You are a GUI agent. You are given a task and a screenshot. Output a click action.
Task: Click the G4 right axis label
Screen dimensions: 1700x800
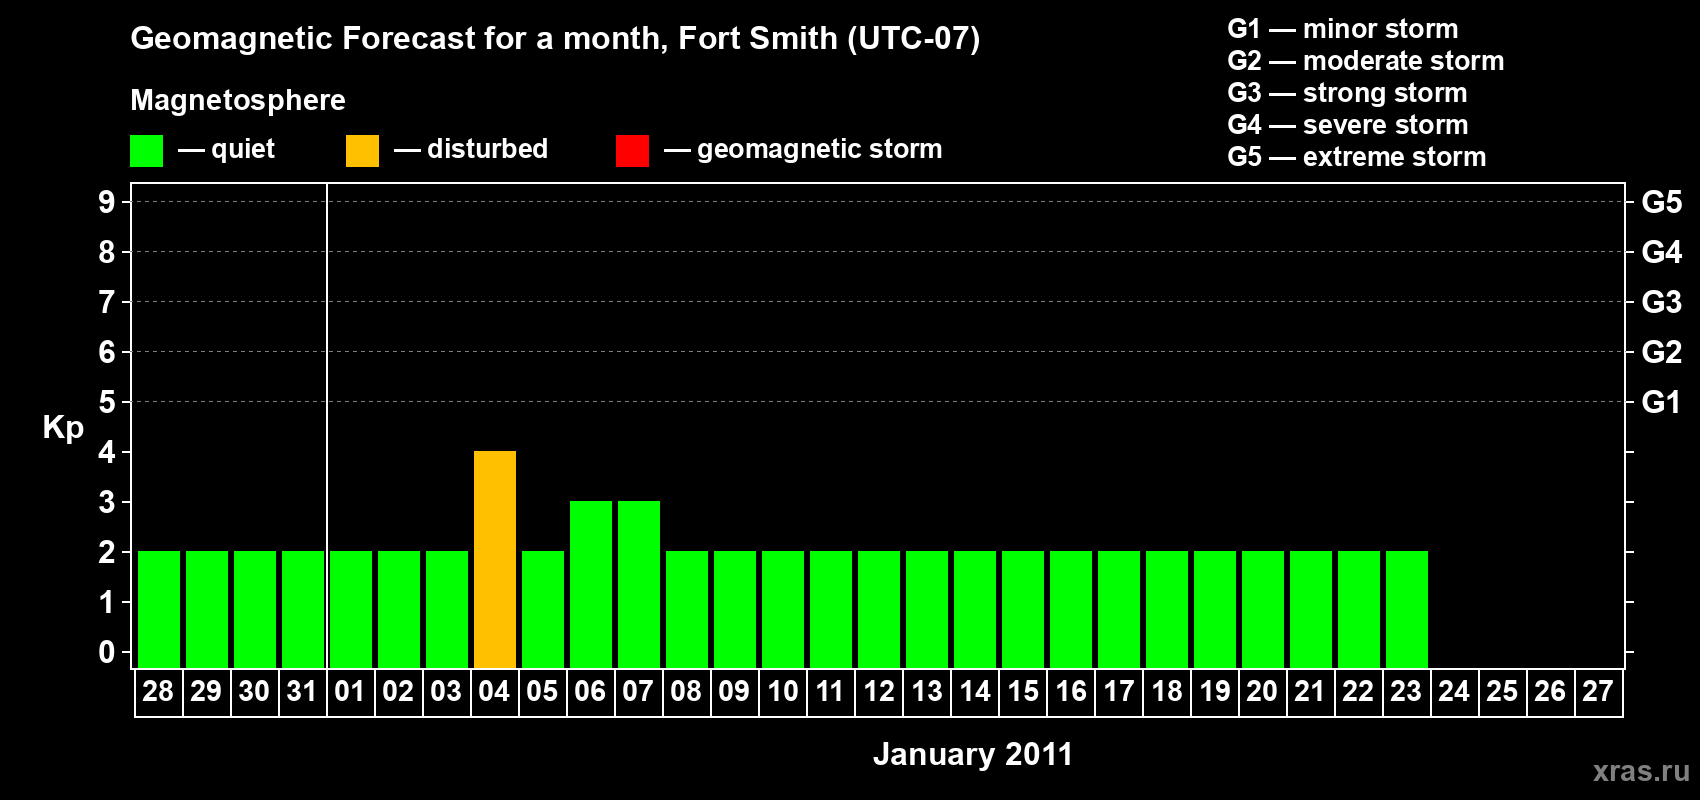click(1662, 252)
